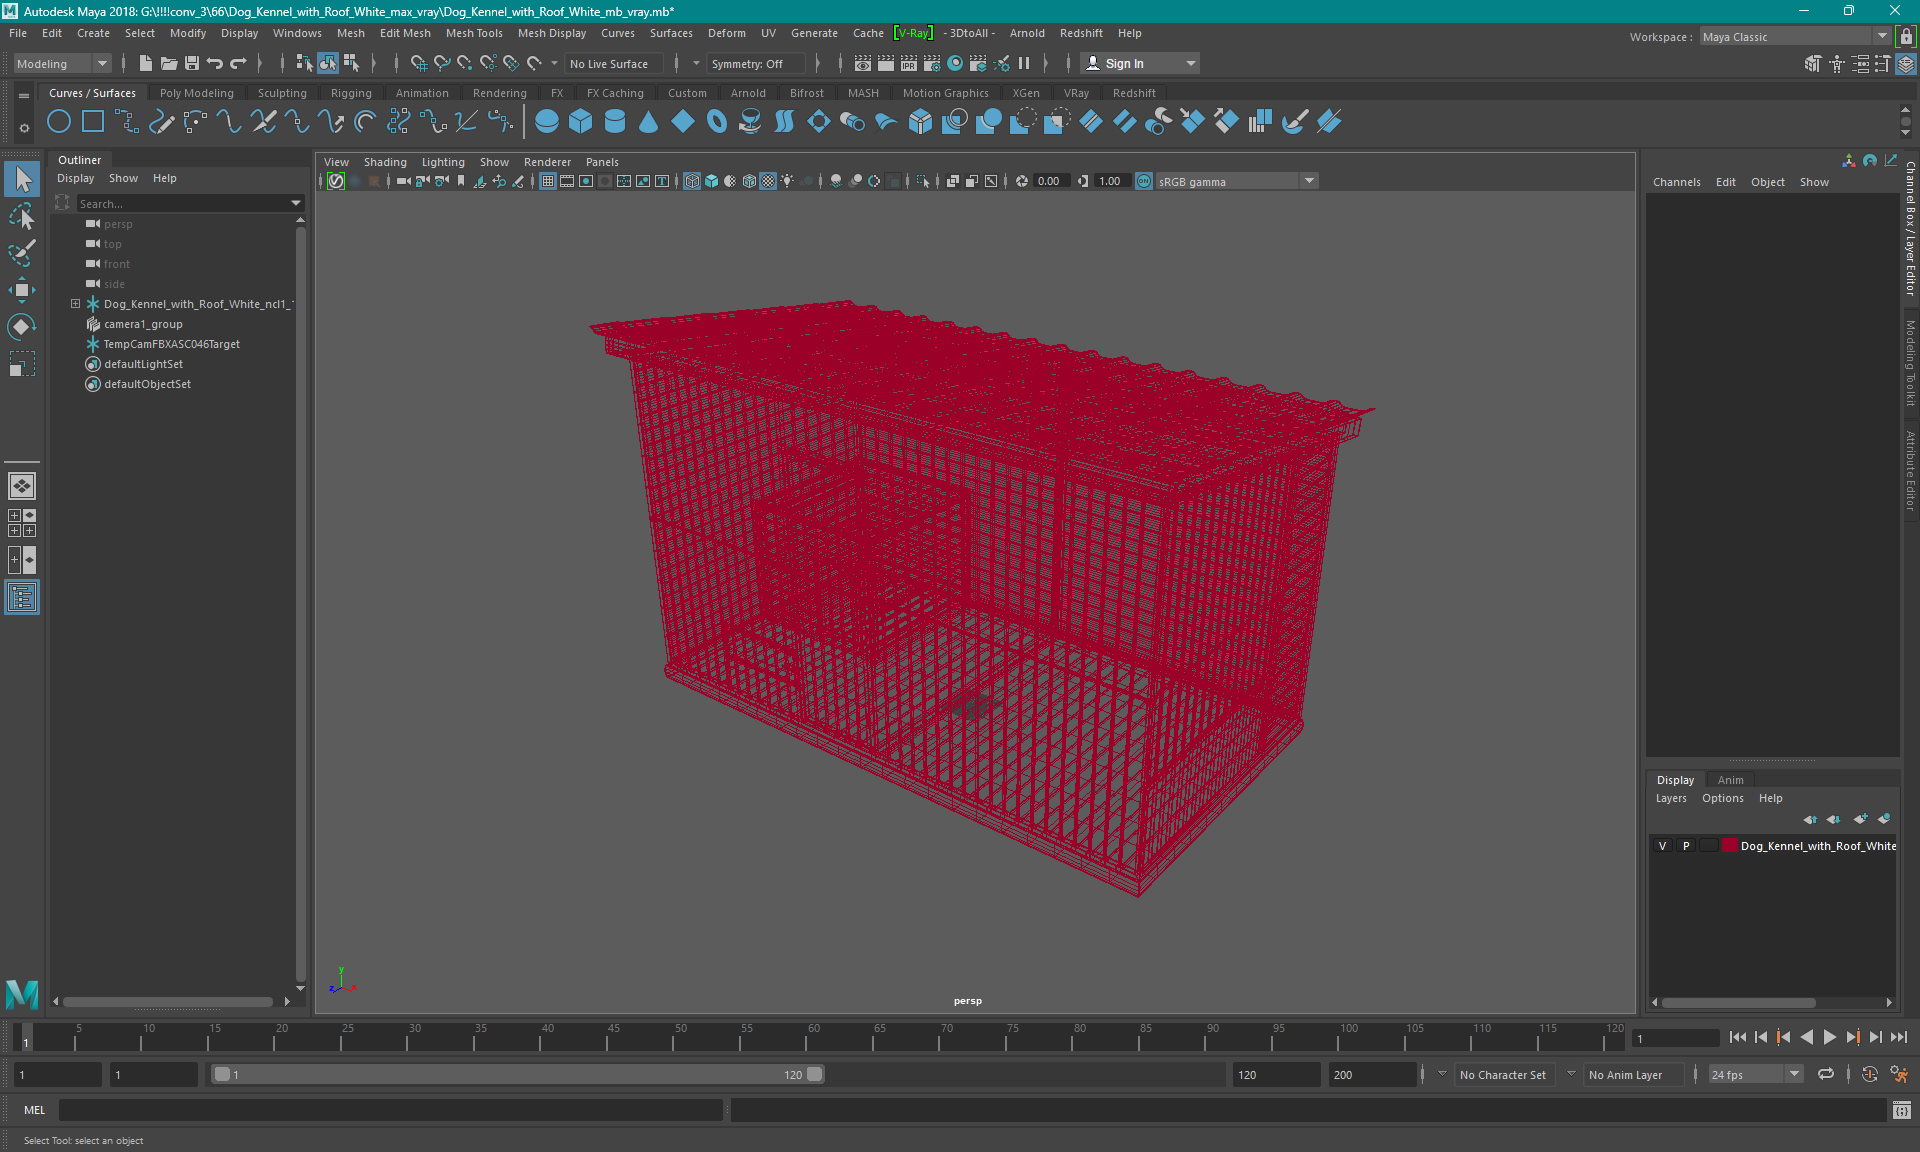
Task: Activate the Move tool in toolbox
Action: pos(22,290)
